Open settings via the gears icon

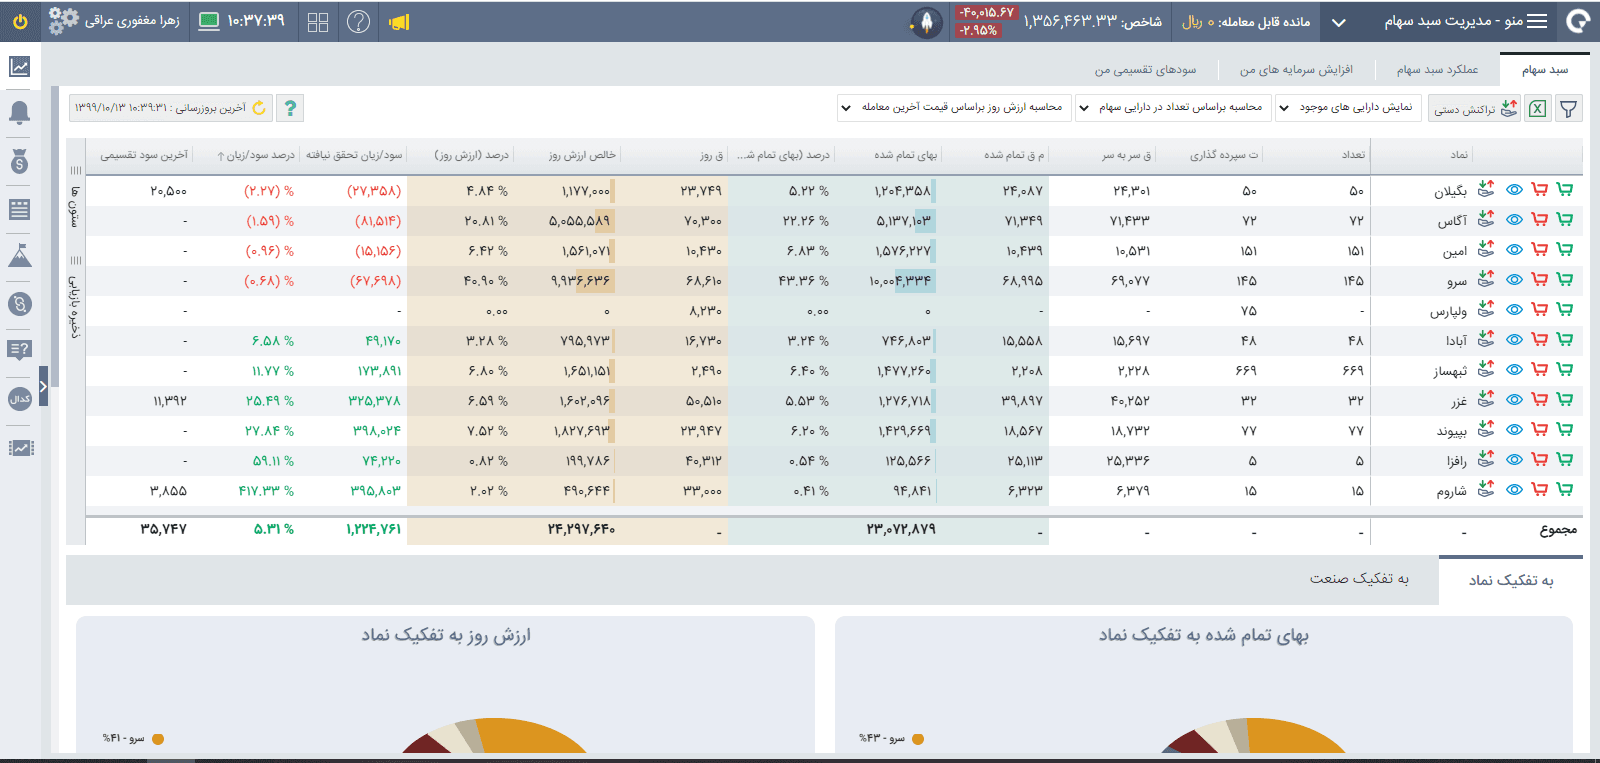64,21
